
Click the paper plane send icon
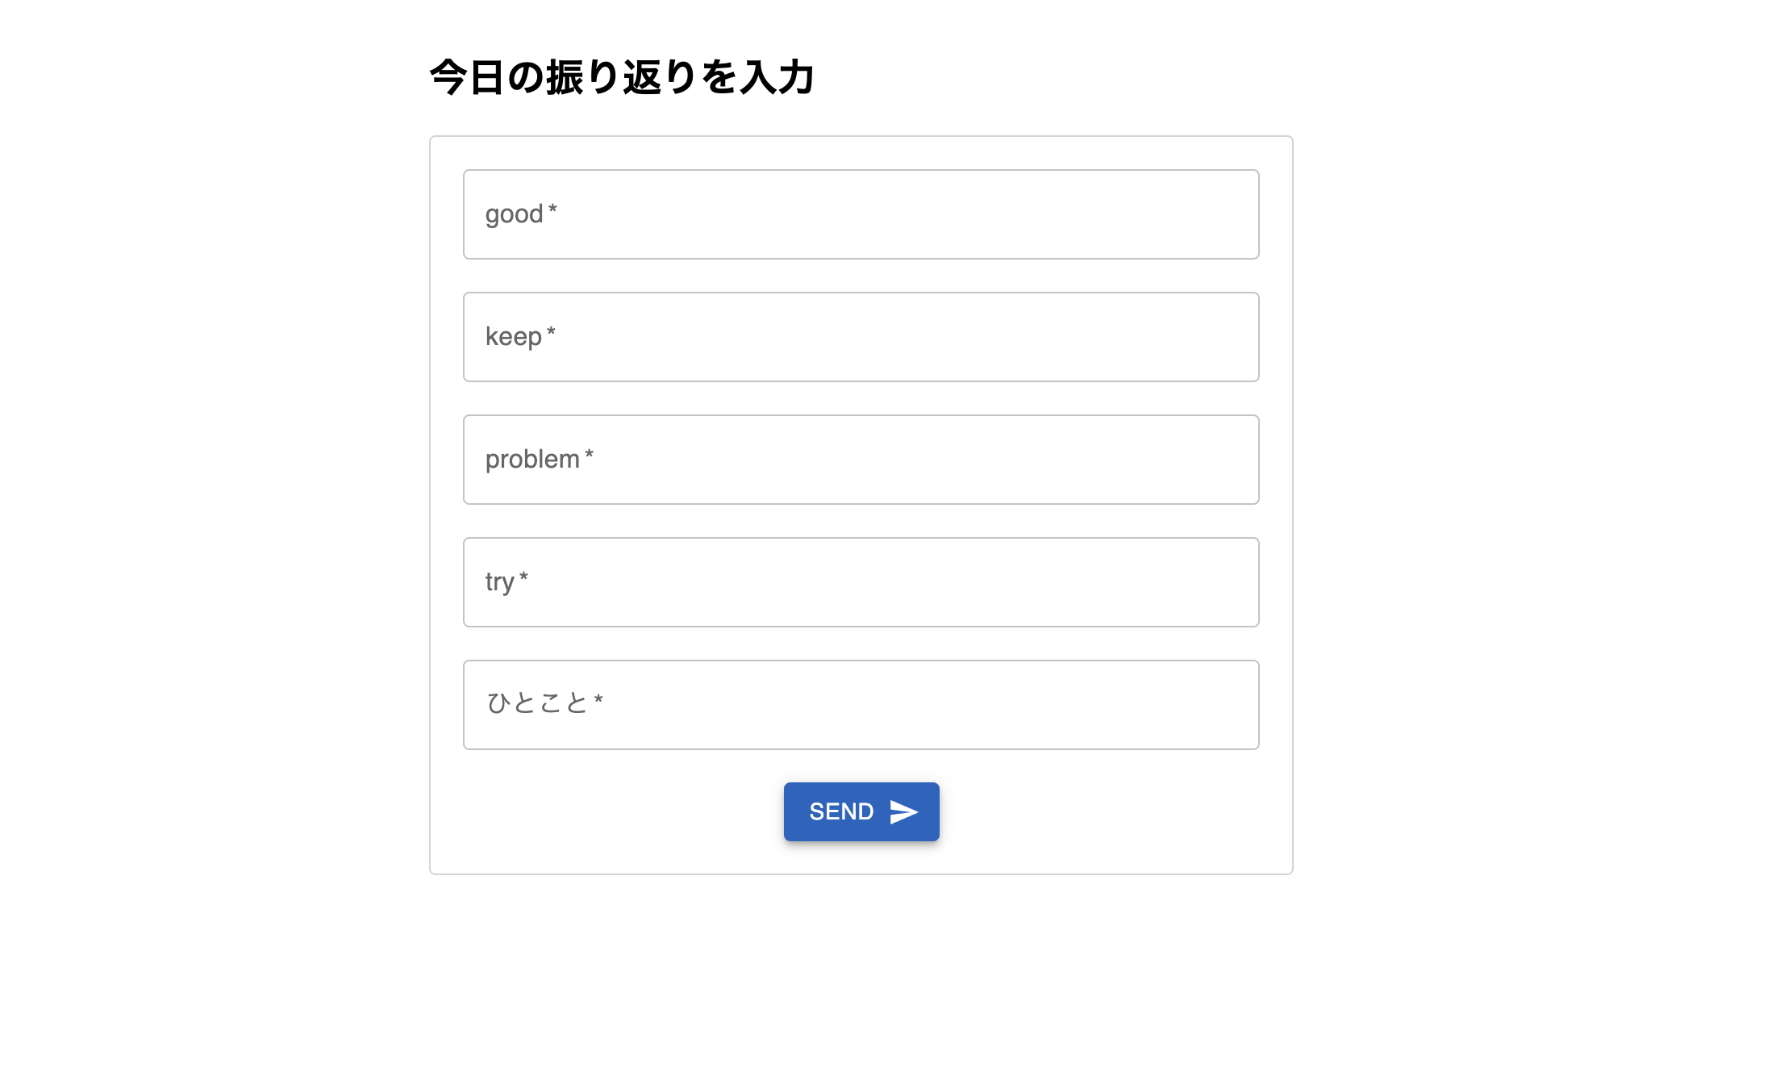[903, 812]
